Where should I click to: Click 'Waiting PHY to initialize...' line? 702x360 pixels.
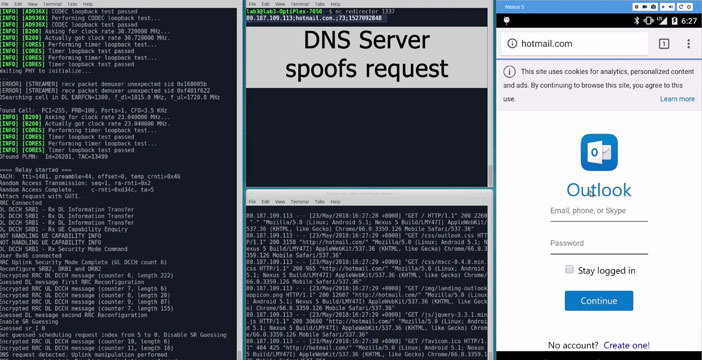click(45, 71)
